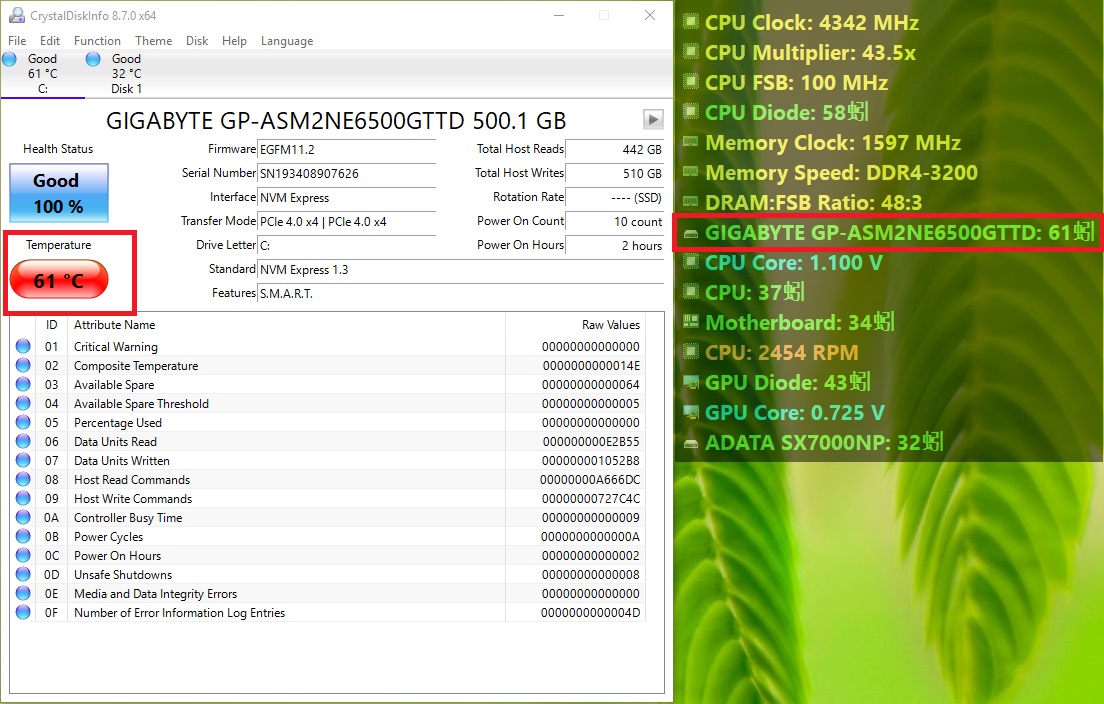Click the status icon for Available Spare row
Viewport: 1104px width, 704px height.
23,384
